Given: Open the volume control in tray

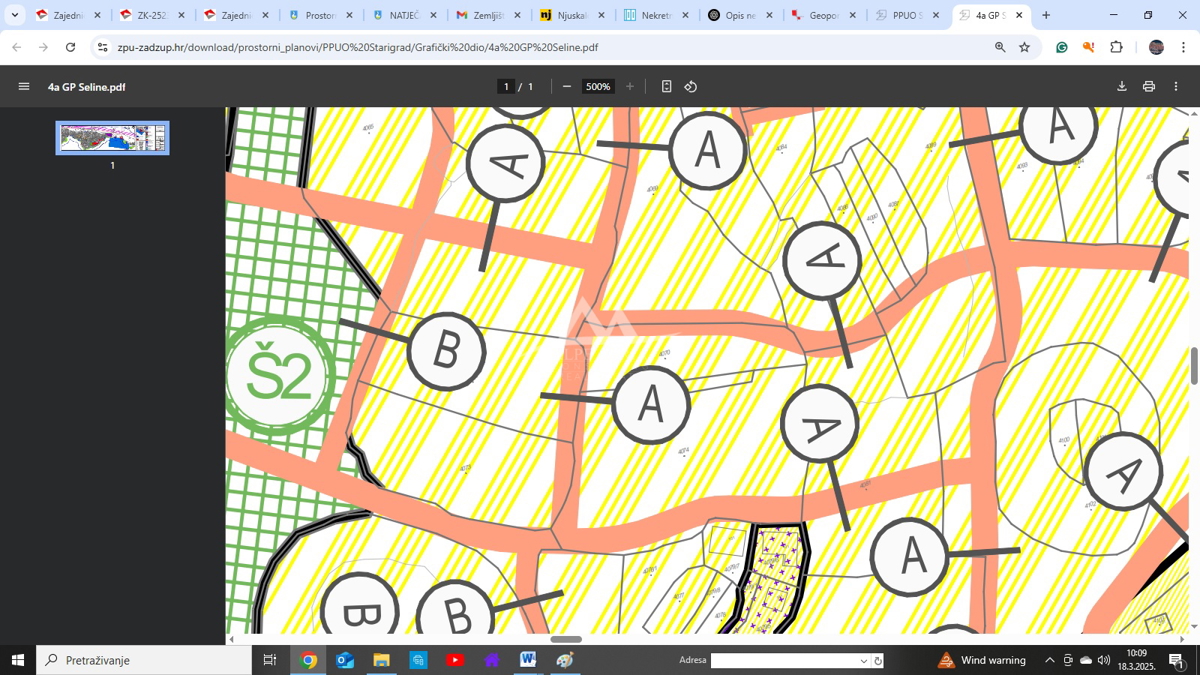Looking at the screenshot, I should coord(1104,660).
